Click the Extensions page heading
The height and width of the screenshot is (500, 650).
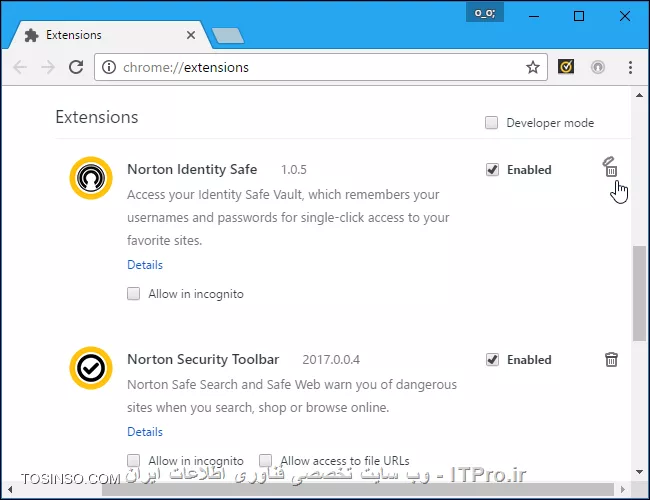pos(97,117)
